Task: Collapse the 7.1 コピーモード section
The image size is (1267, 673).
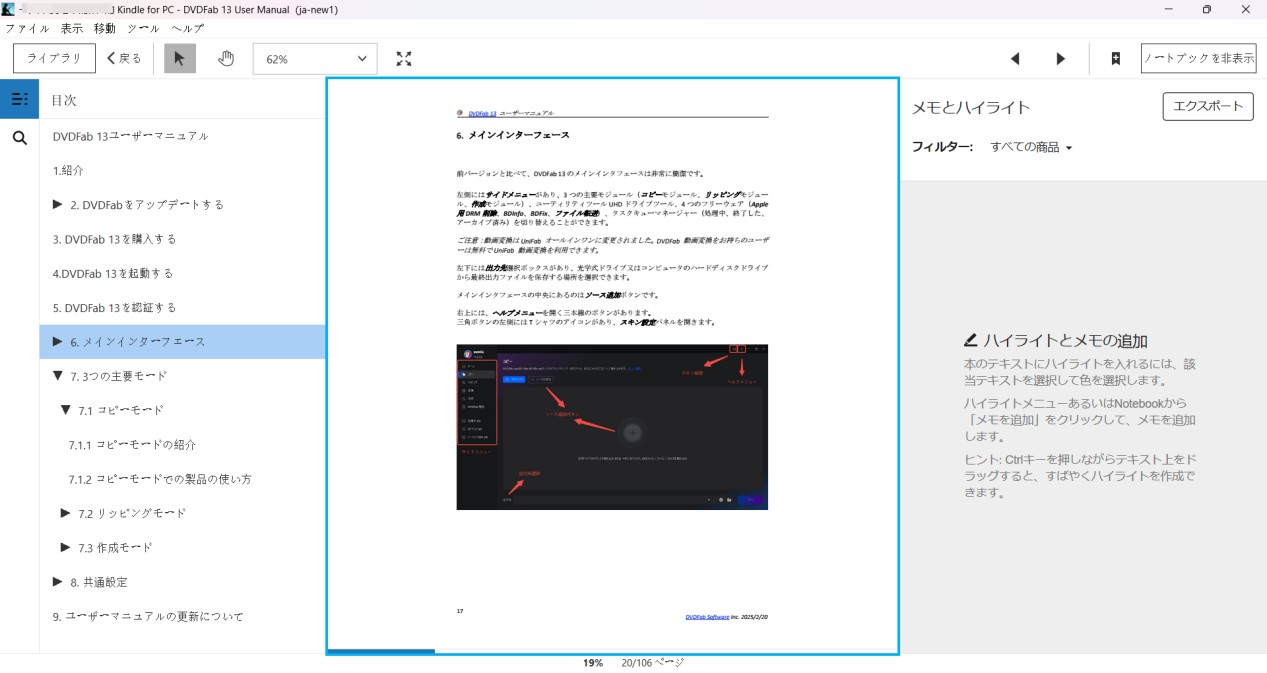Action: tap(65, 410)
